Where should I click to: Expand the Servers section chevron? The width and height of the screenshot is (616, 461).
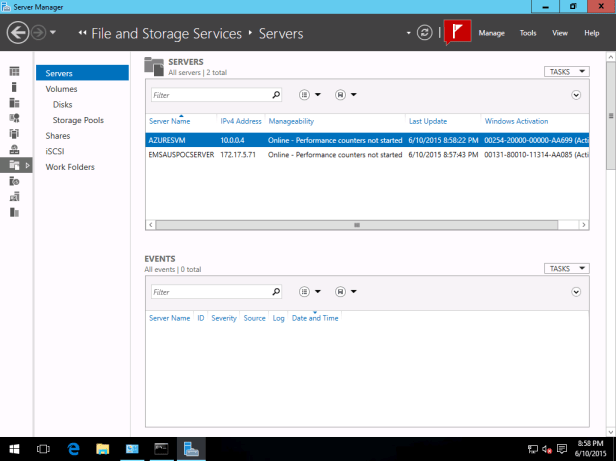click(x=576, y=95)
